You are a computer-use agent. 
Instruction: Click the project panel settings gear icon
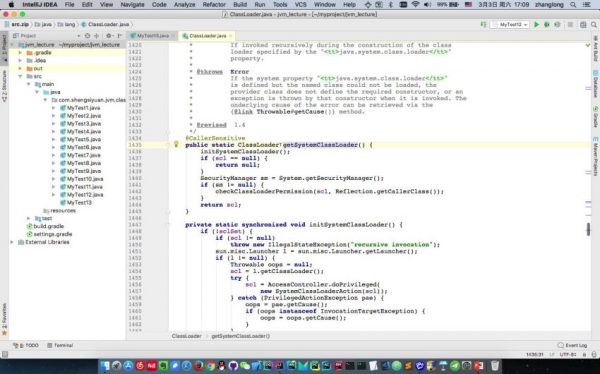(109, 36)
